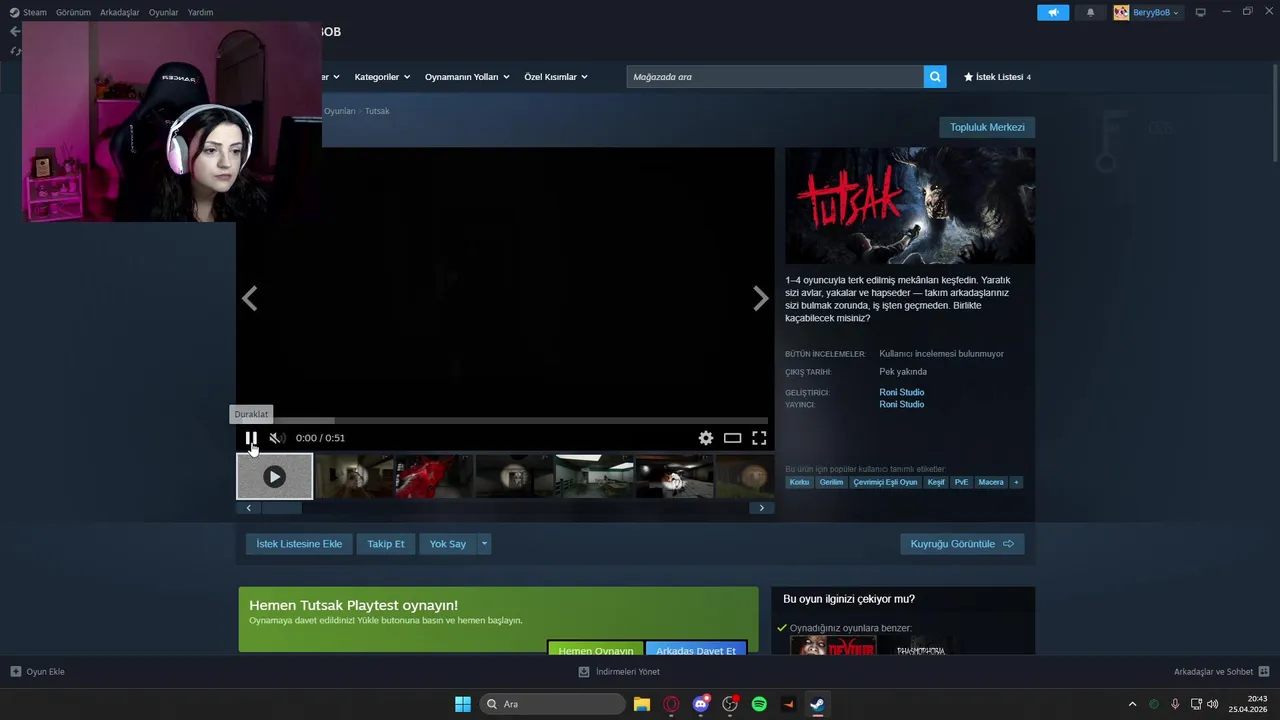The width and height of the screenshot is (1280, 720).
Task: Expand the arrow next to Yok Say
Action: [x=484, y=544]
